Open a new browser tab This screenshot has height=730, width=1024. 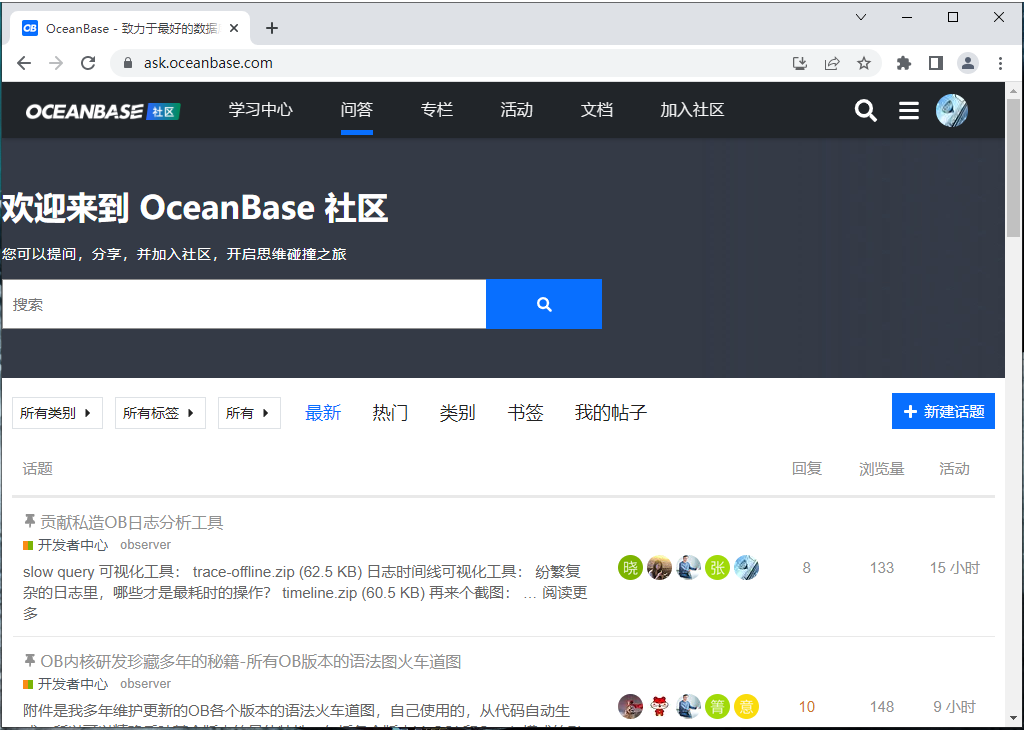(272, 28)
